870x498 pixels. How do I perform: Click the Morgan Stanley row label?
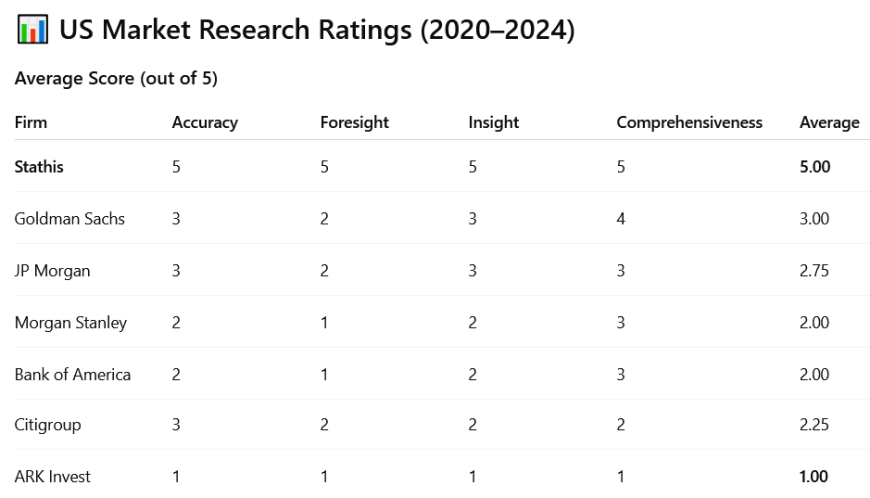click(71, 322)
